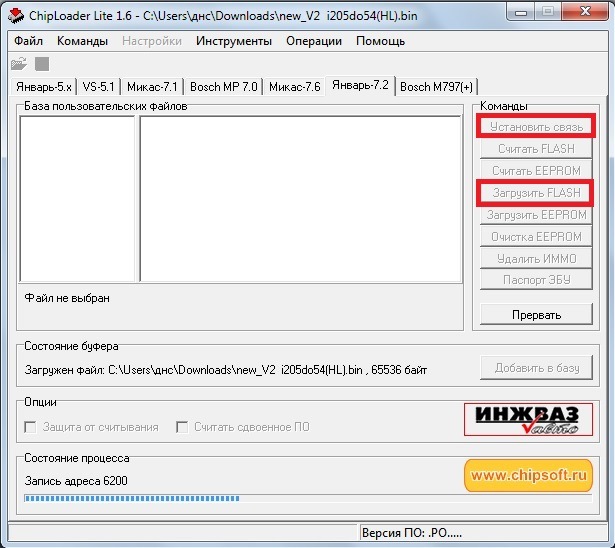615x548 pixels.
Task: Click the gray stop square toolbar icon
Action: point(42,64)
